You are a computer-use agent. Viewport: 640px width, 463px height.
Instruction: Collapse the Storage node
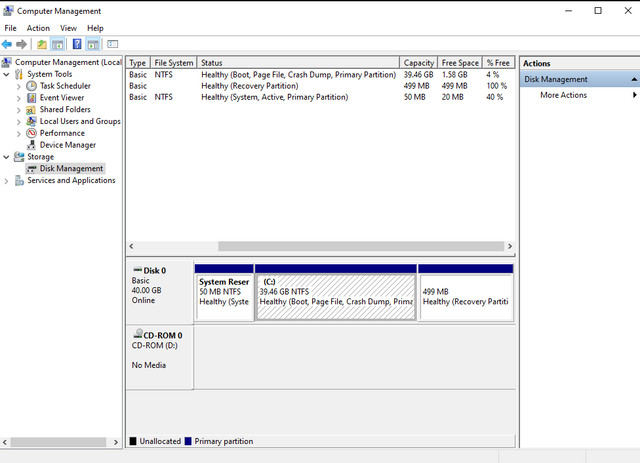(x=6, y=157)
